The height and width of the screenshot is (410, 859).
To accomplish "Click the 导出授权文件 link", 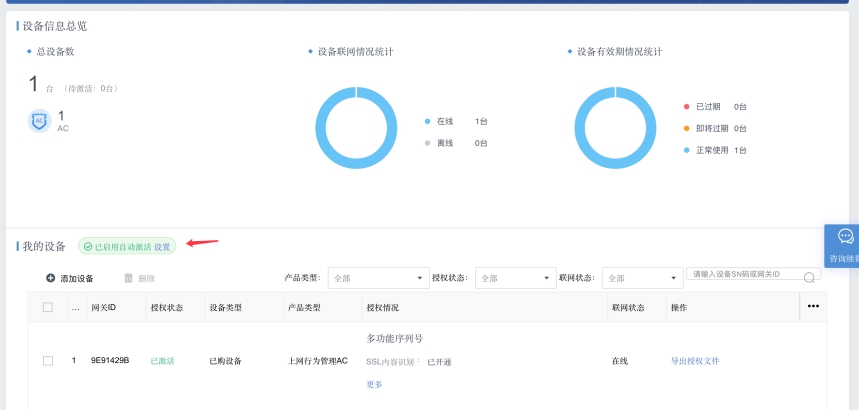I will pos(695,360).
